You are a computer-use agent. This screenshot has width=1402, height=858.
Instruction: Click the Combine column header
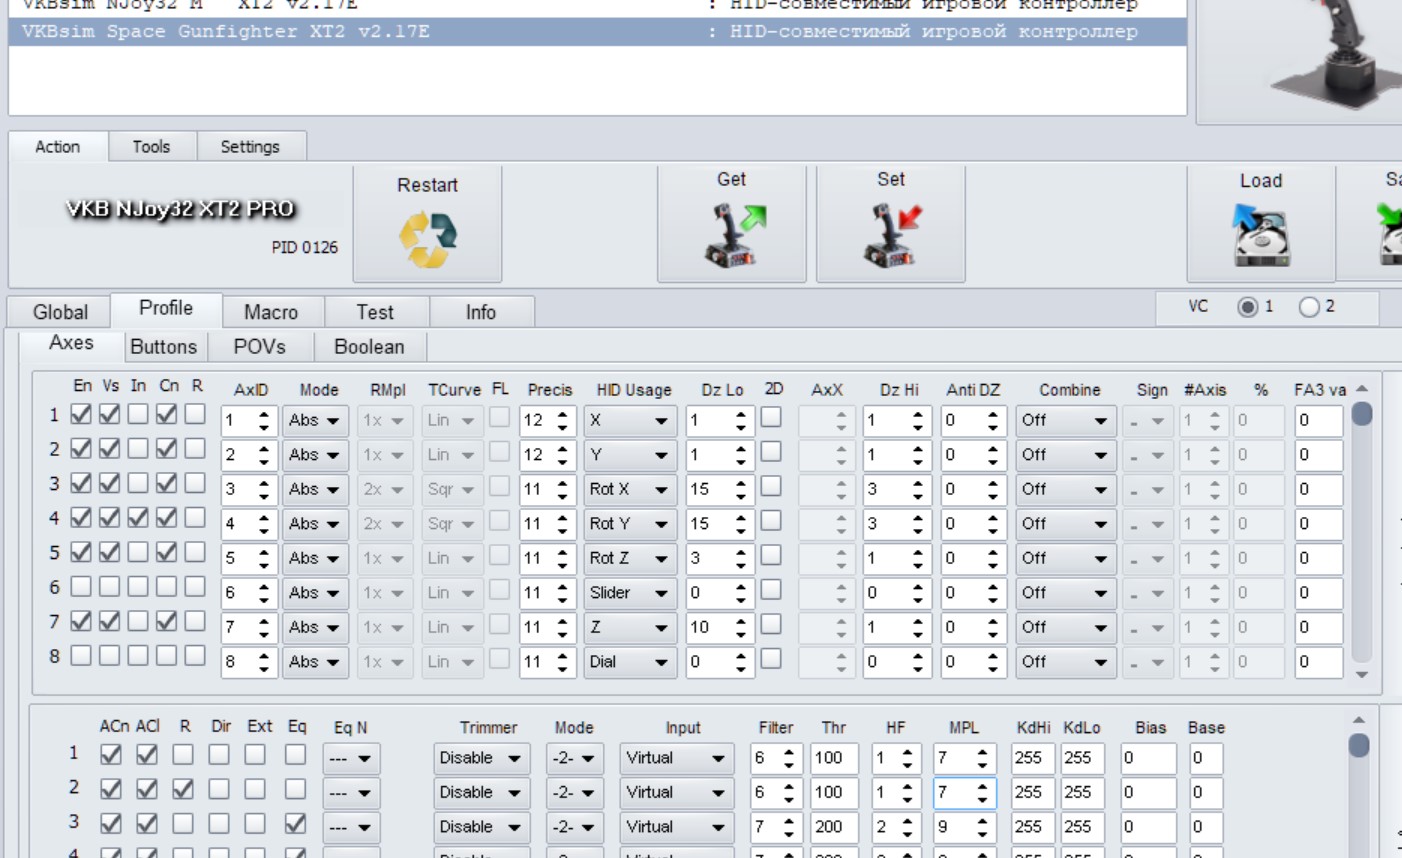click(x=1069, y=390)
